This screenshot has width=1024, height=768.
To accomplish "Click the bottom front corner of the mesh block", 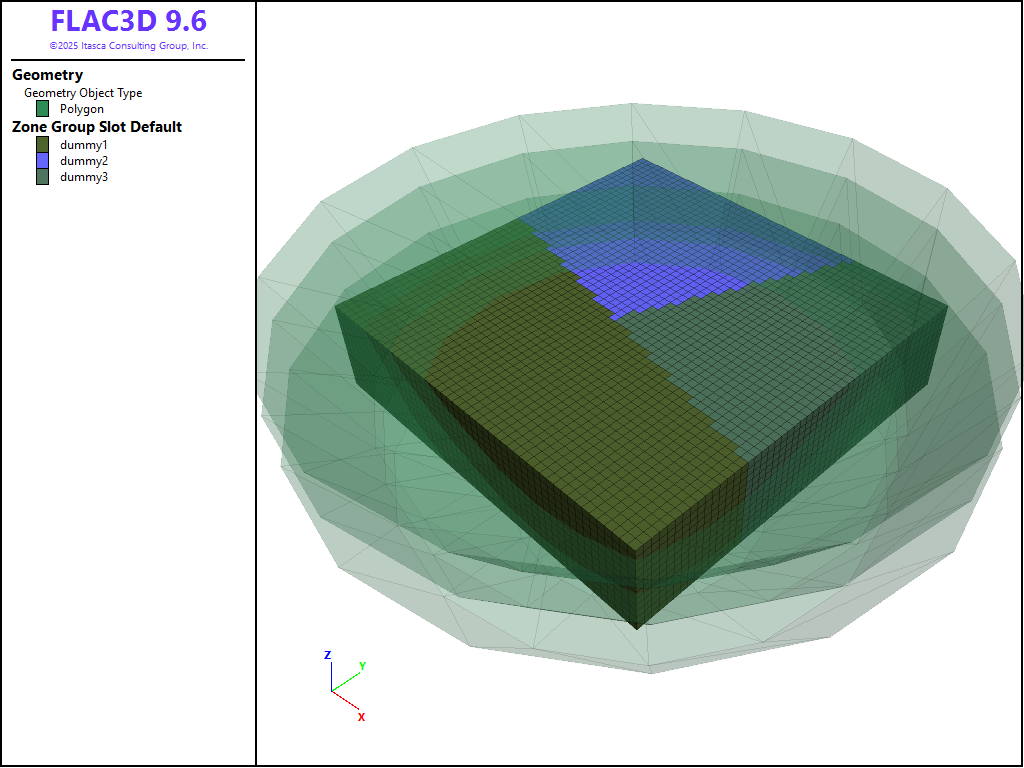I will pos(638,627).
